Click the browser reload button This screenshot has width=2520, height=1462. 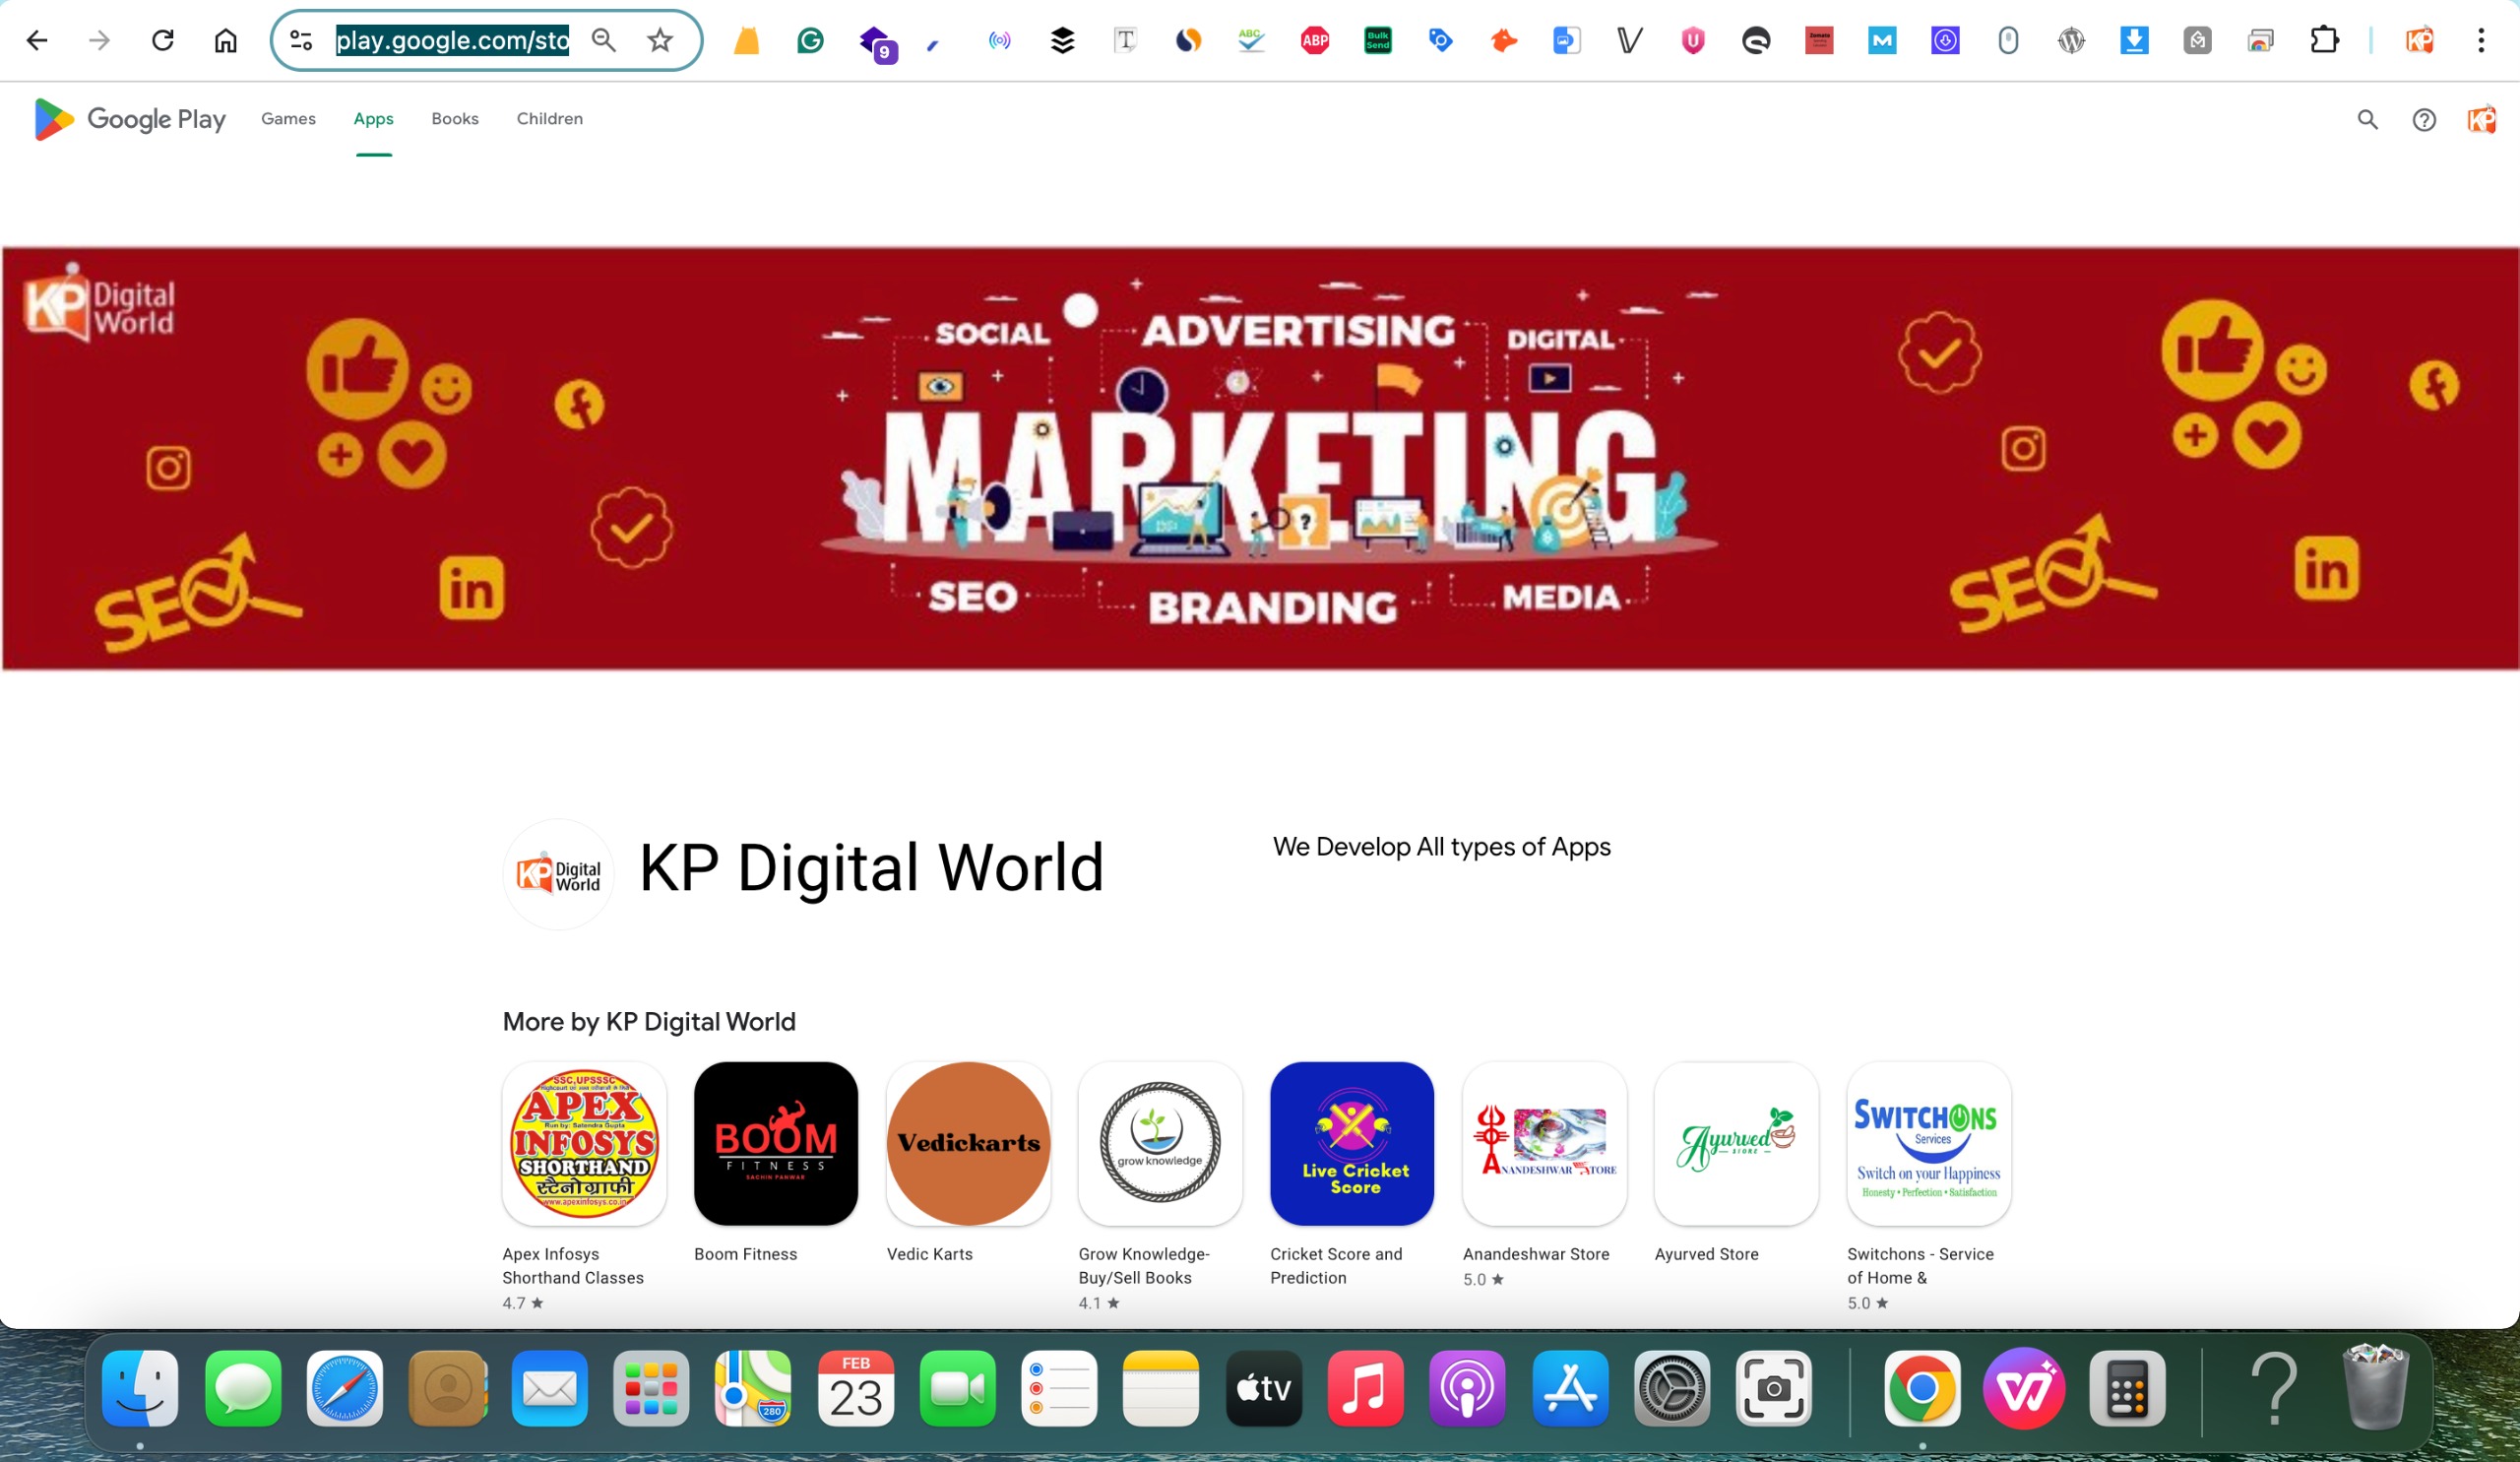162,40
